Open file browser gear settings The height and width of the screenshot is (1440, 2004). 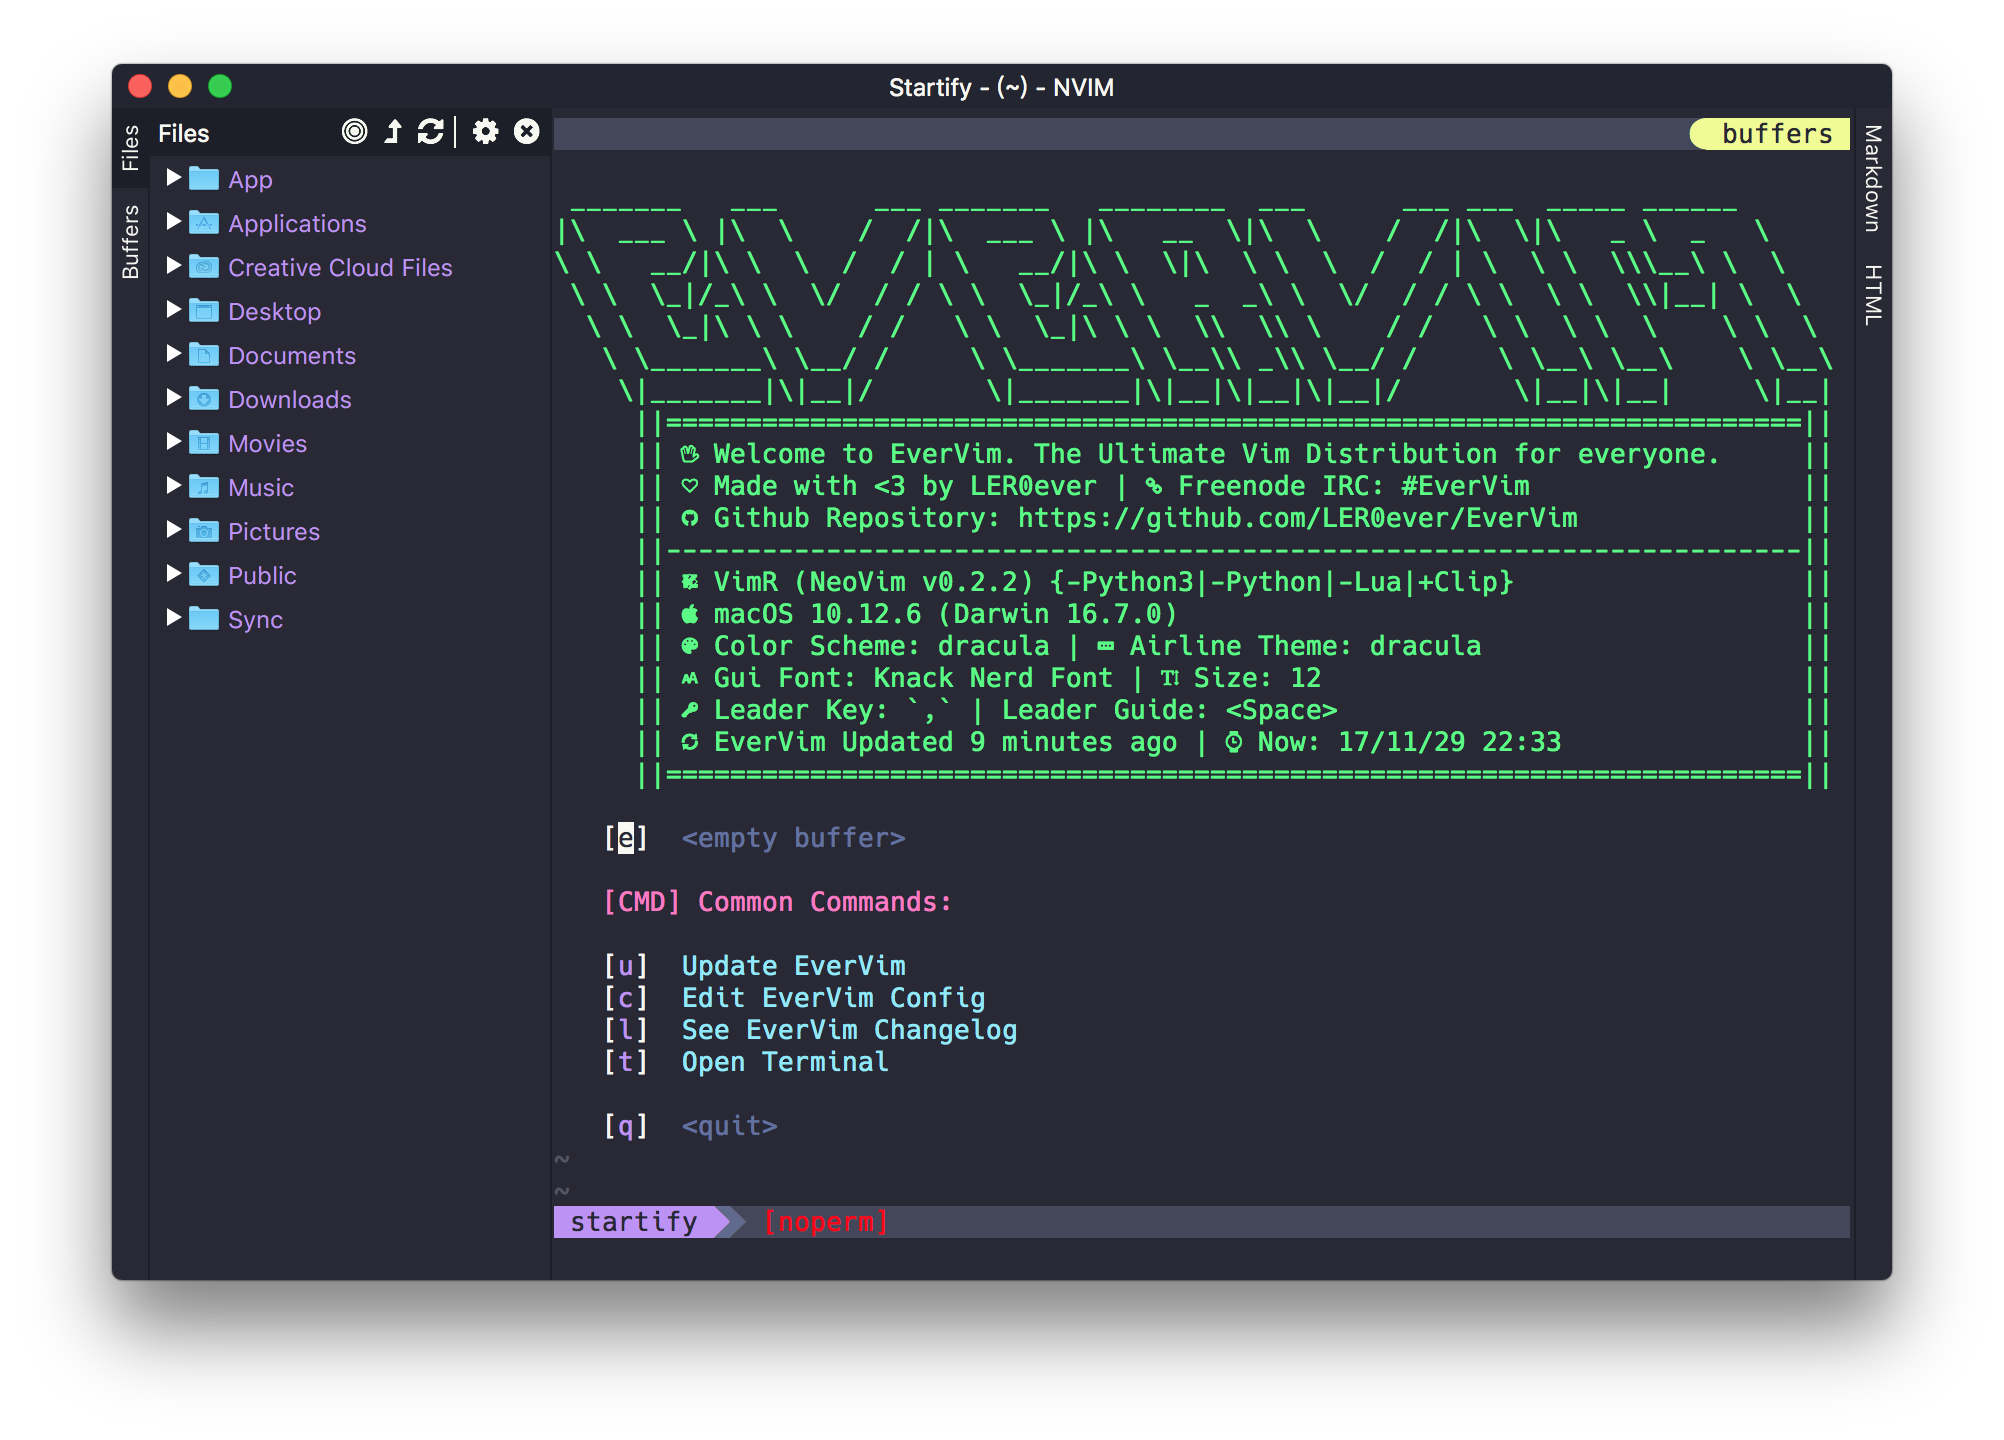(x=485, y=131)
